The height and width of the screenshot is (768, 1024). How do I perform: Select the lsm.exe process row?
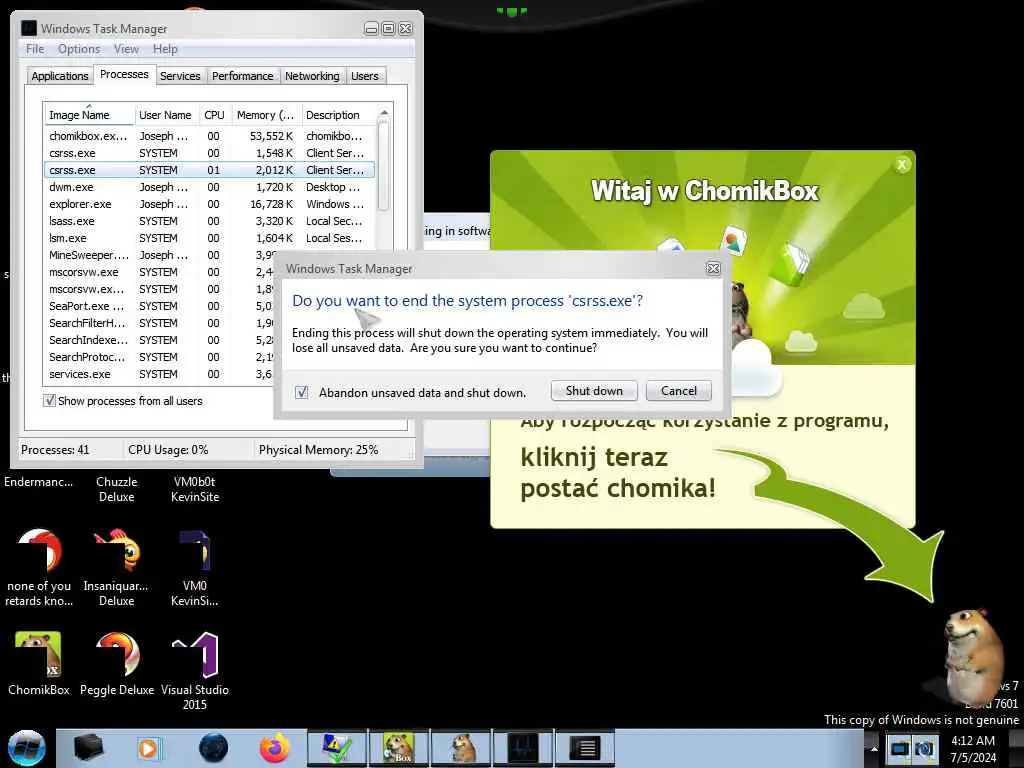(x=209, y=238)
